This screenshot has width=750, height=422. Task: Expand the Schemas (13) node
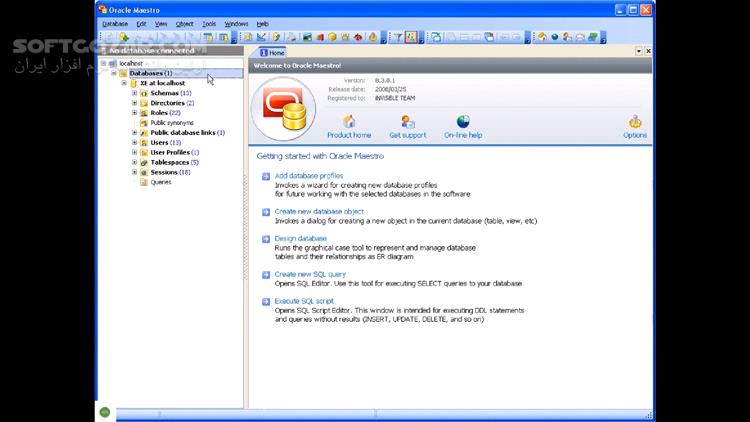[x=134, y=93]
